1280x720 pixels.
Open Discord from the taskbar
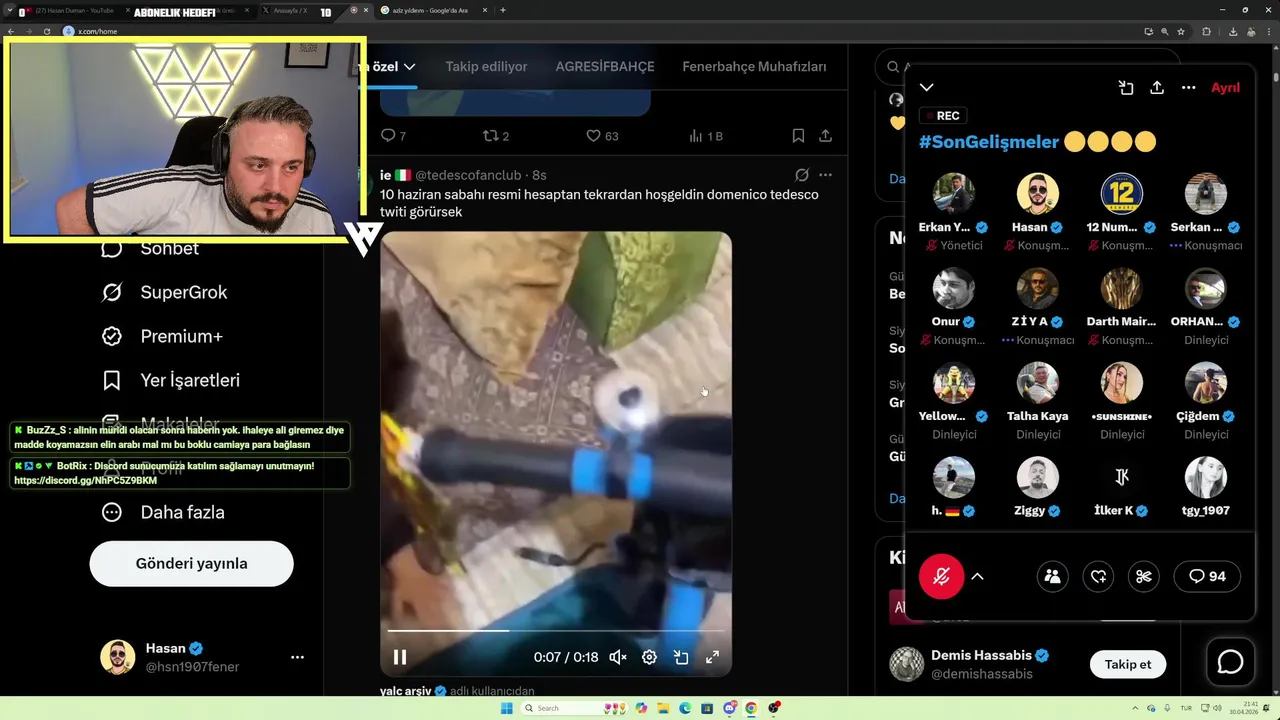coord(730,708)
